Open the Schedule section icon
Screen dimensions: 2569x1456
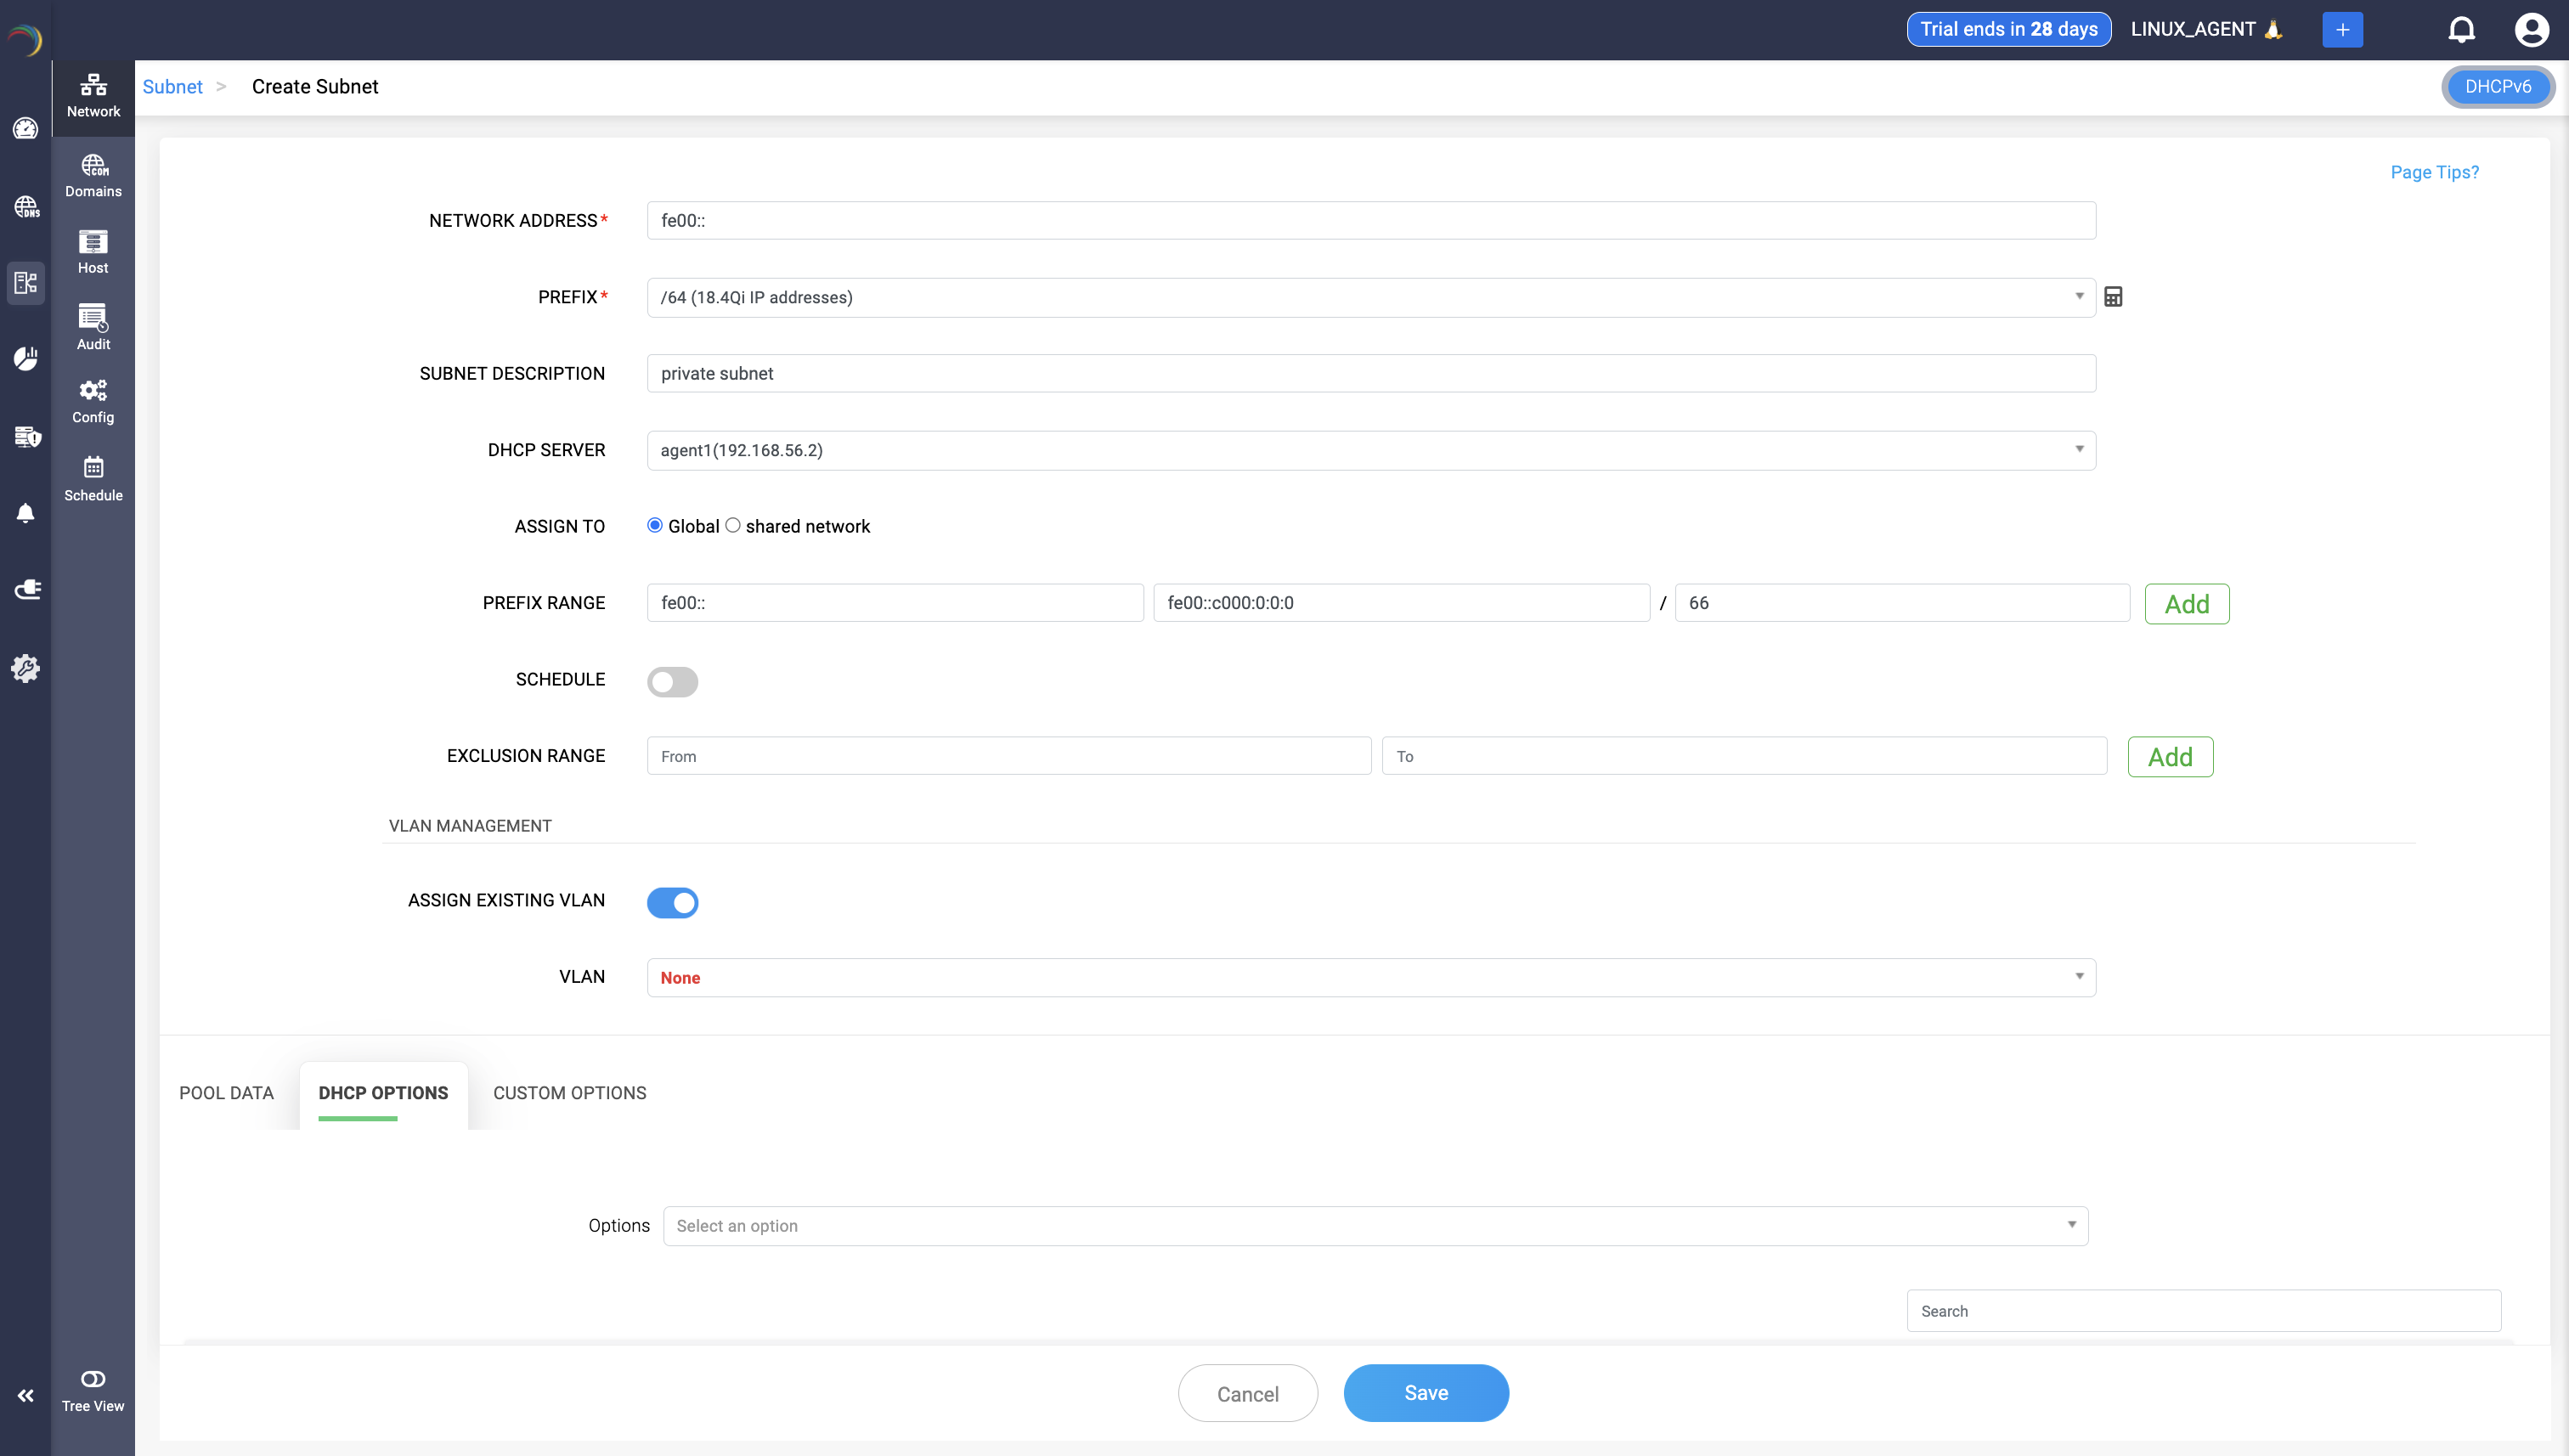point(93,478)
